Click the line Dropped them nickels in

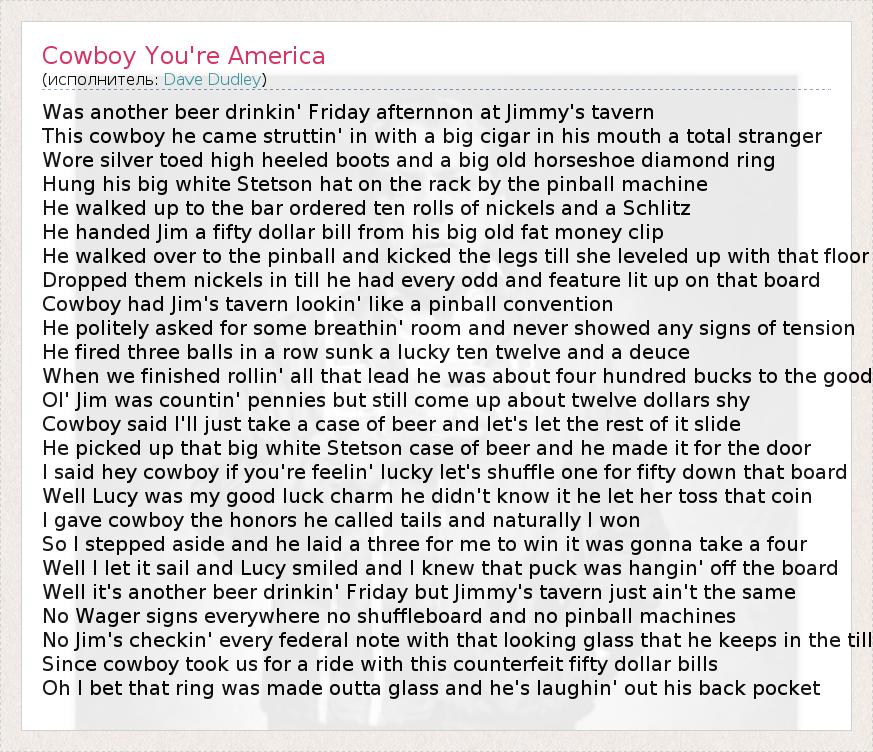(x=431, y=280)
